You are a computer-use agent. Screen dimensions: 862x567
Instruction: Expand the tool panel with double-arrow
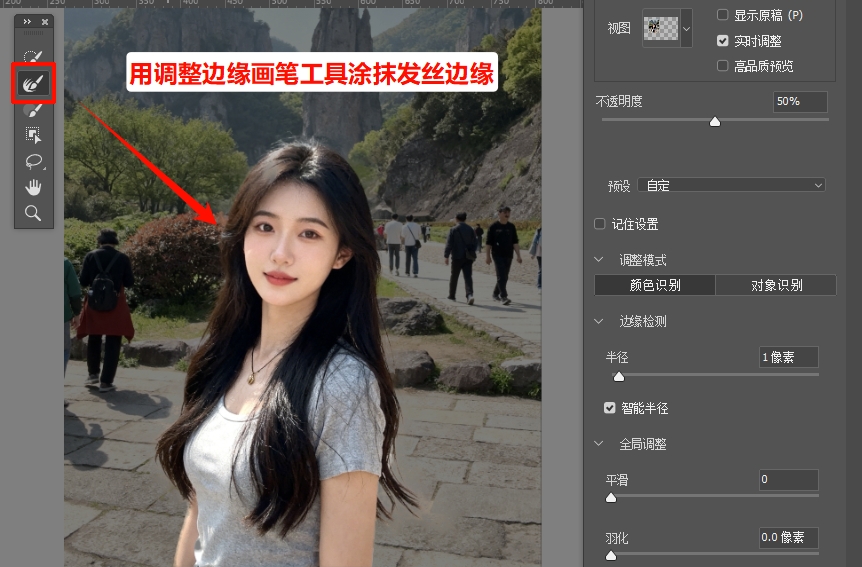click(27, 21)
